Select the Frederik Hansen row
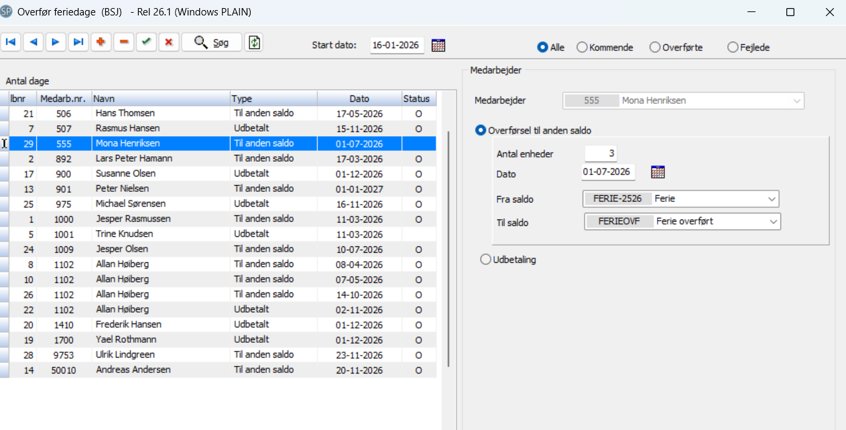The width and height of the screenshot is (846, 430). point(218,325)
